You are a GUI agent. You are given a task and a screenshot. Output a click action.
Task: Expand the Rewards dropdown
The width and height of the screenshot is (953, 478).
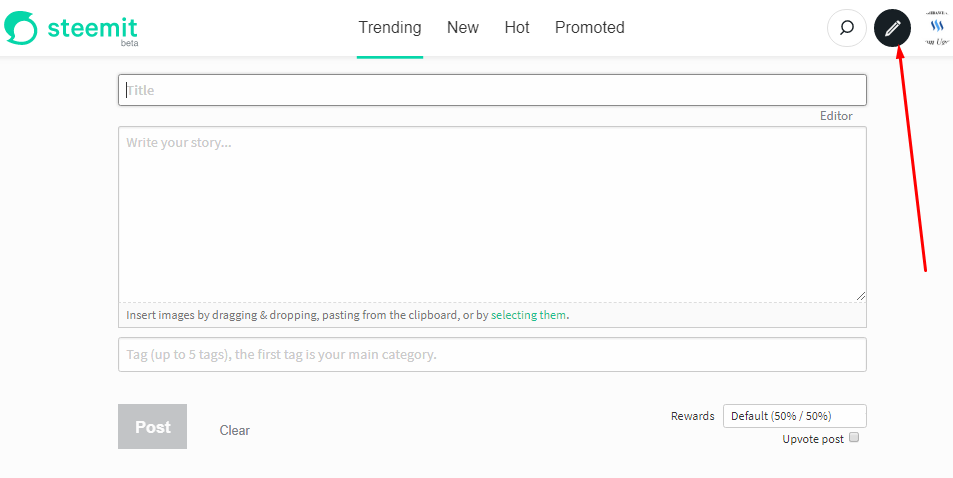pos(794,416)
